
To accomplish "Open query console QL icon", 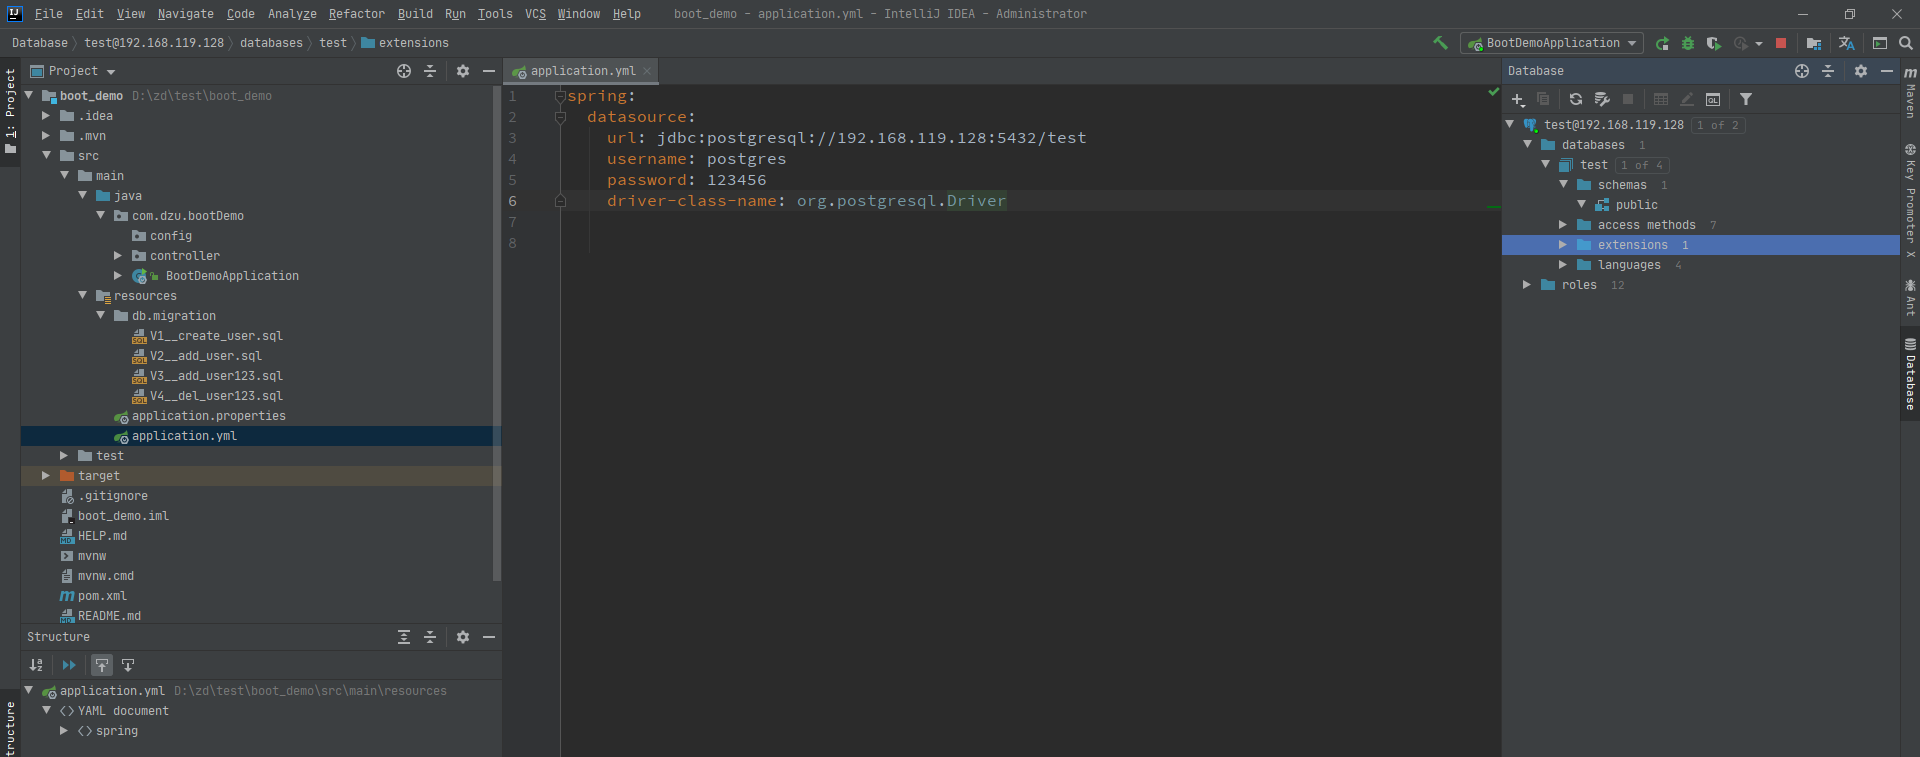I will [x=1713, y=99].
